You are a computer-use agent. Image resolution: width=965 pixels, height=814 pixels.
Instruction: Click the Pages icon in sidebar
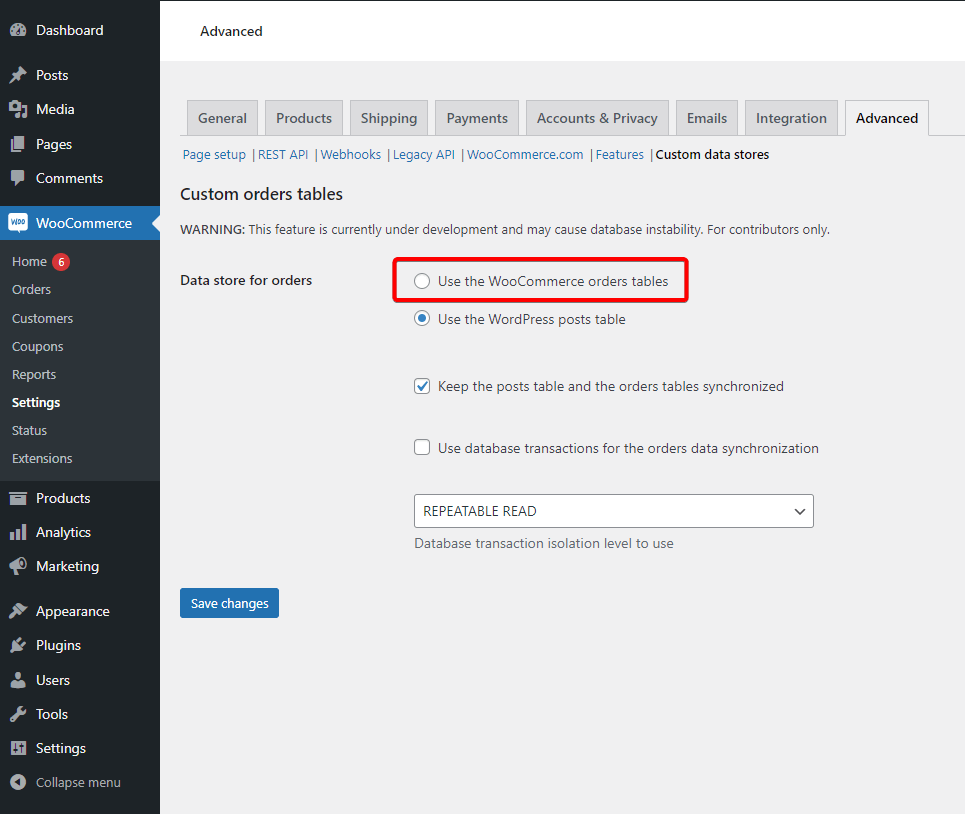(x=18, y=144)
